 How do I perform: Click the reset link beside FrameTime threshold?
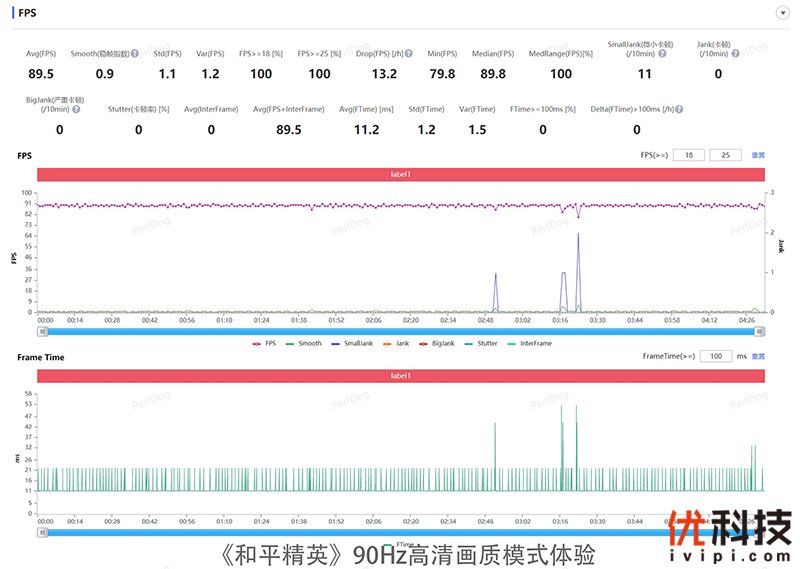pyautogui.click(x=759, y=356)
